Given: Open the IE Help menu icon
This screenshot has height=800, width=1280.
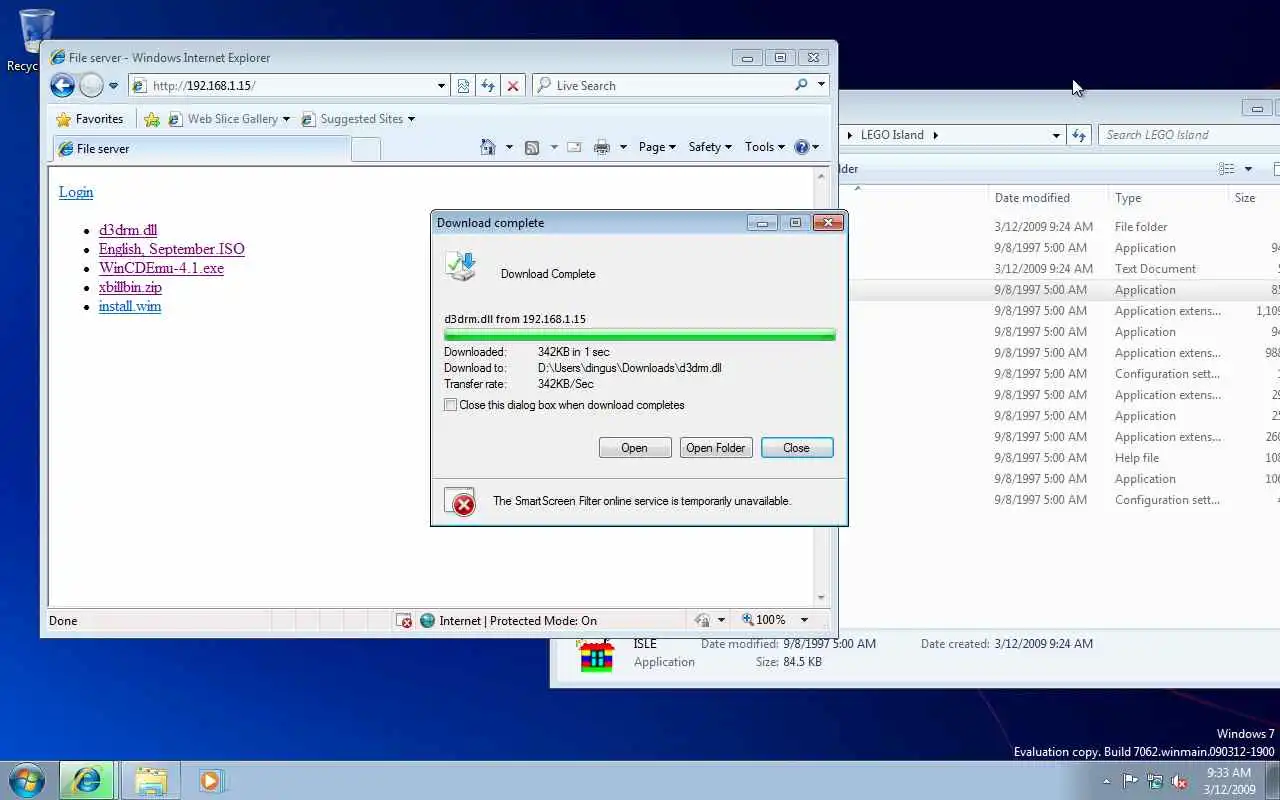Looking at the screenshot, I should 806,147.
